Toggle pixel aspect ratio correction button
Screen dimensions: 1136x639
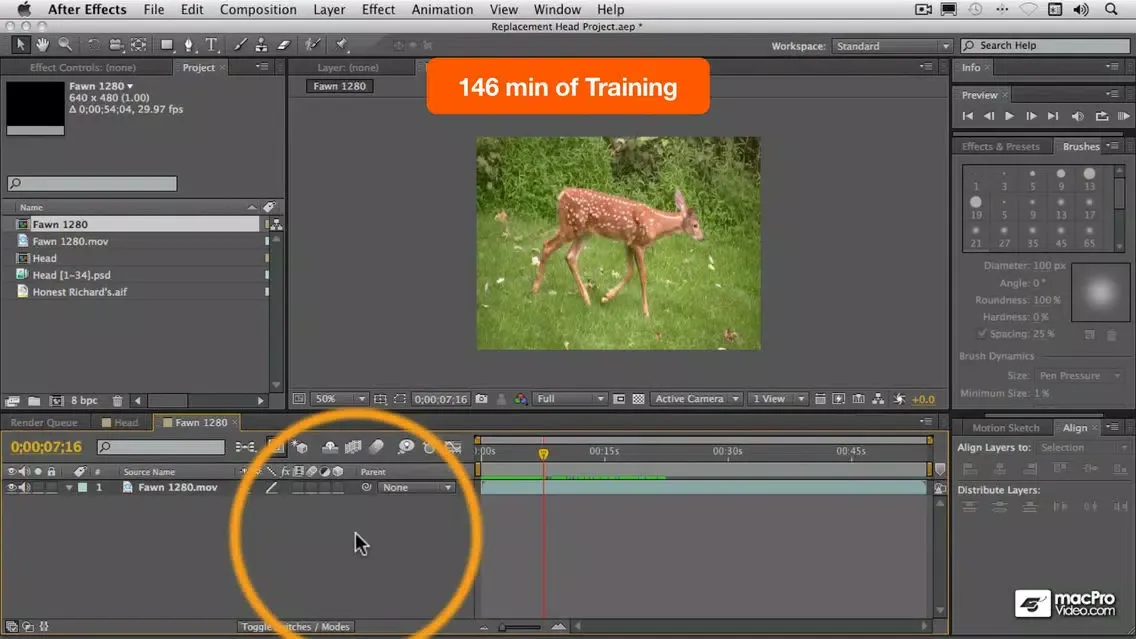click(820, 399)
